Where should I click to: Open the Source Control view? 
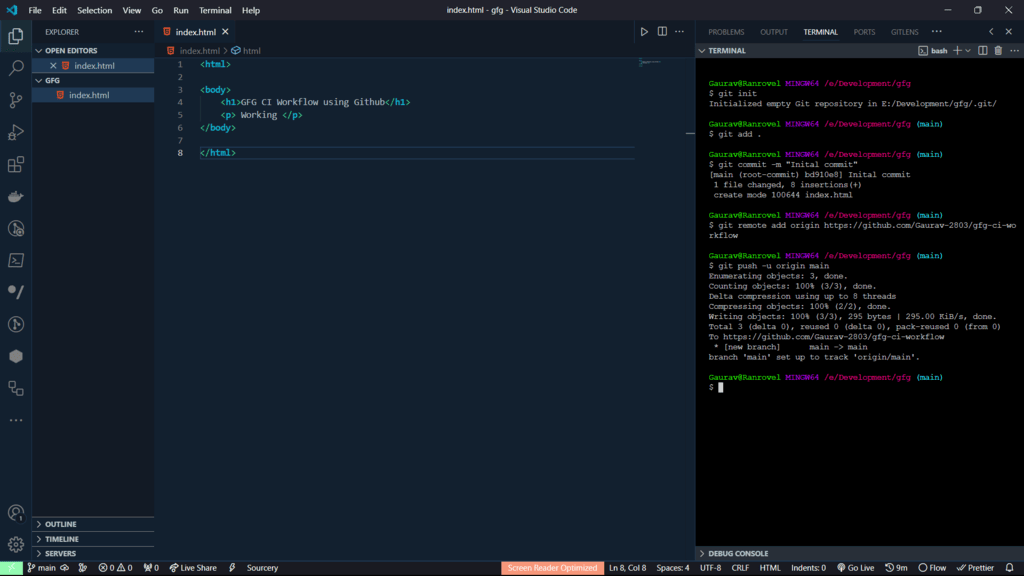(16, 100)
